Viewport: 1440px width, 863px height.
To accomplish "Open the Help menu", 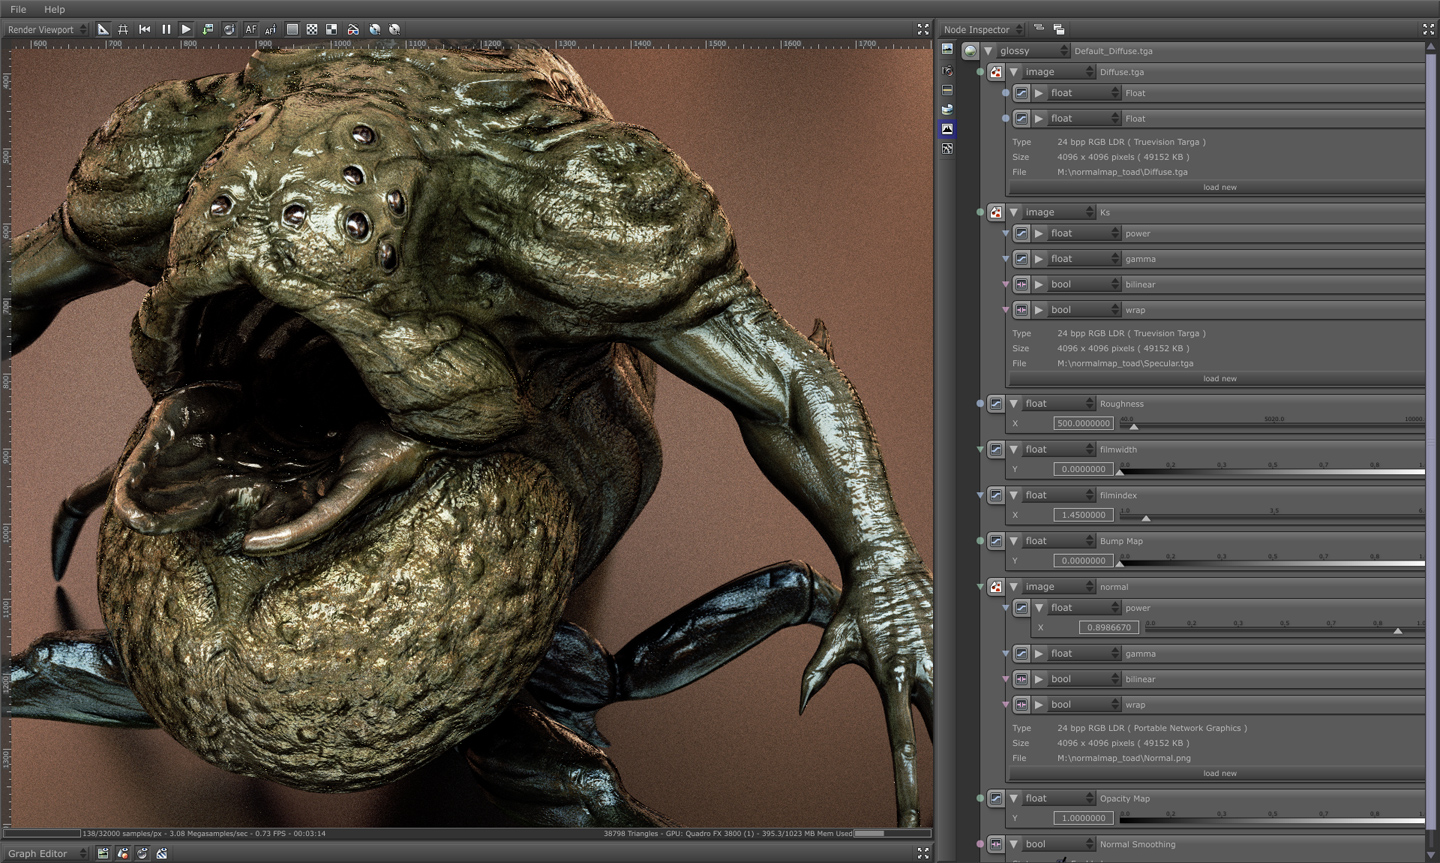I will pos(54,9).
